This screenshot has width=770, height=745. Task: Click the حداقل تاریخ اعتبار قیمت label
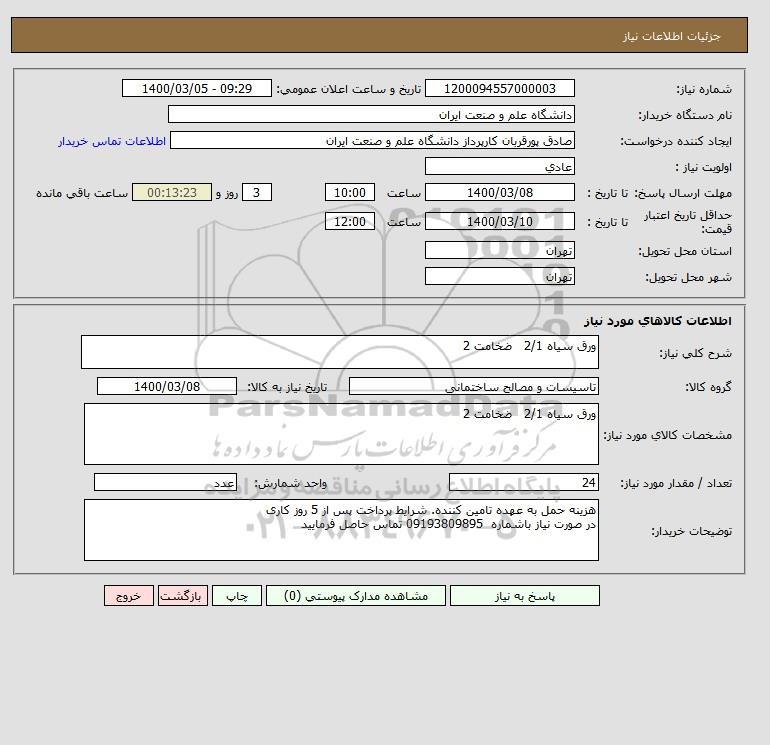tap(688, 221)
